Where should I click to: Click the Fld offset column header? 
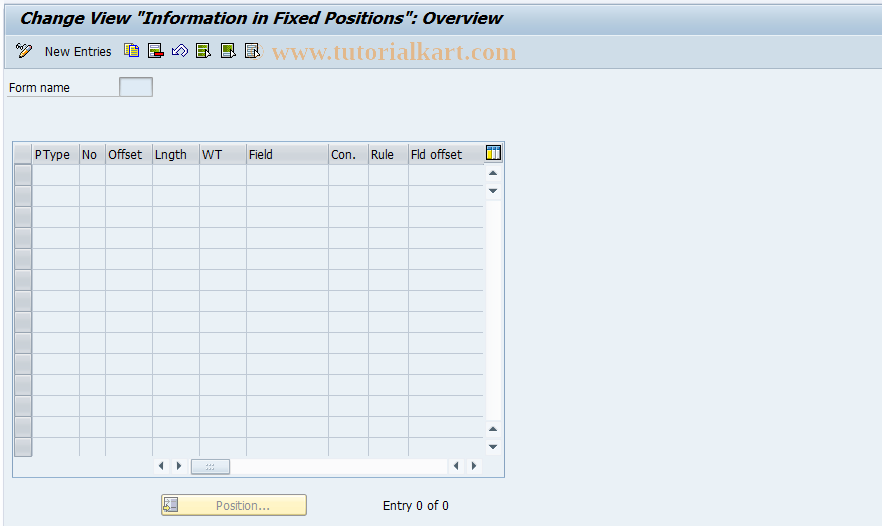coord(446,154)
